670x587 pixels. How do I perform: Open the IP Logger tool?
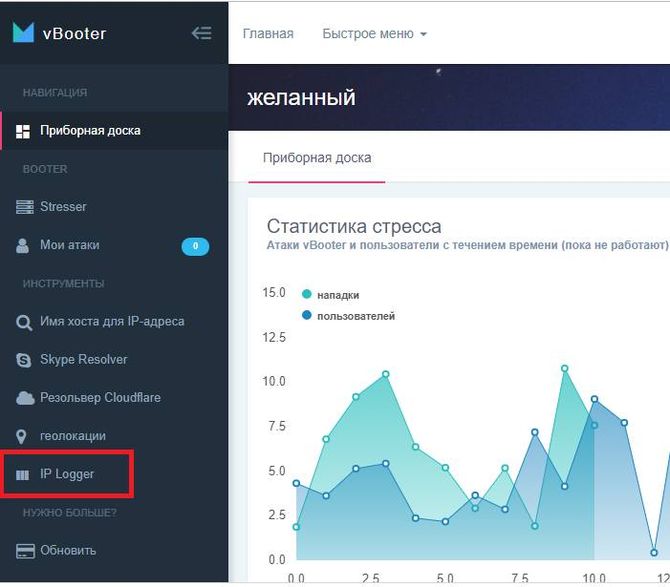click(67, 474)
